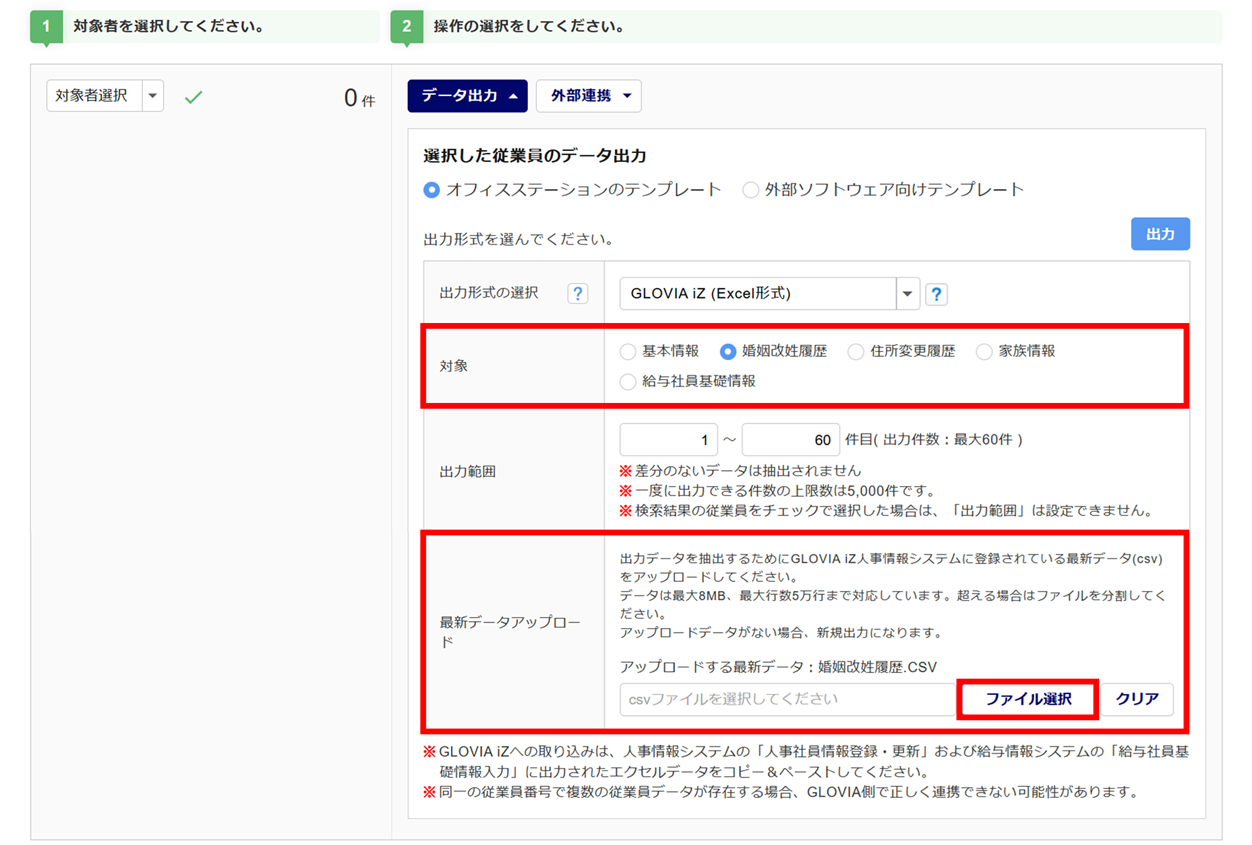Choose the 基本情報 radio option
The height and width of the screenshot is (845, 1252).
[x=628, y=351]
